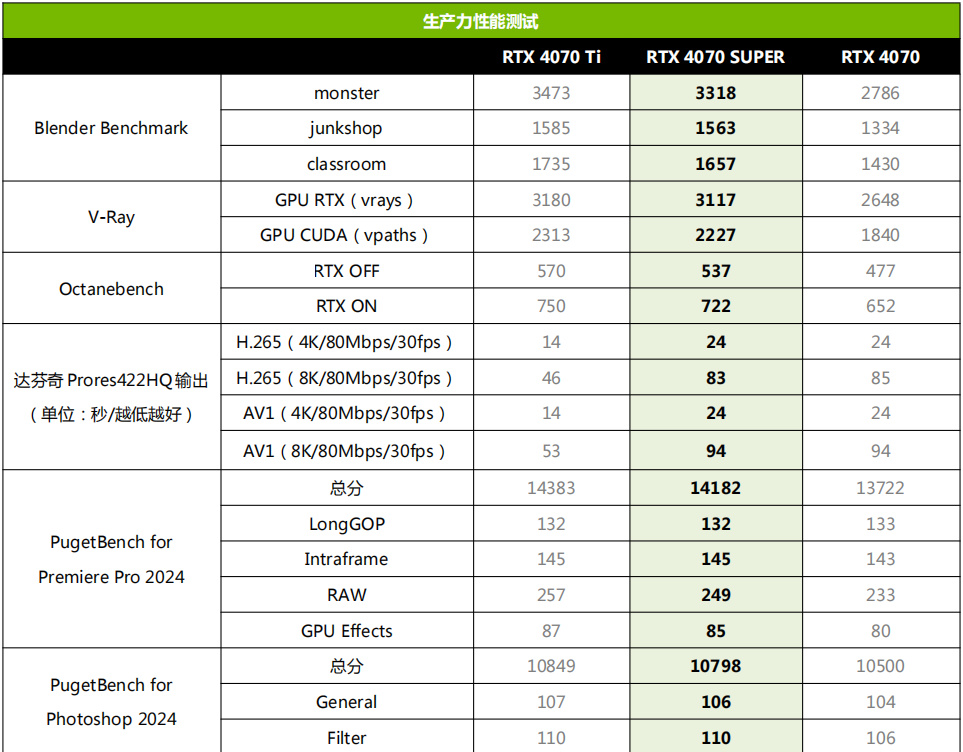Screen dimensions: 963x752
Task: Click the junkshop score 1563
Action: click(x=715, y=128)
